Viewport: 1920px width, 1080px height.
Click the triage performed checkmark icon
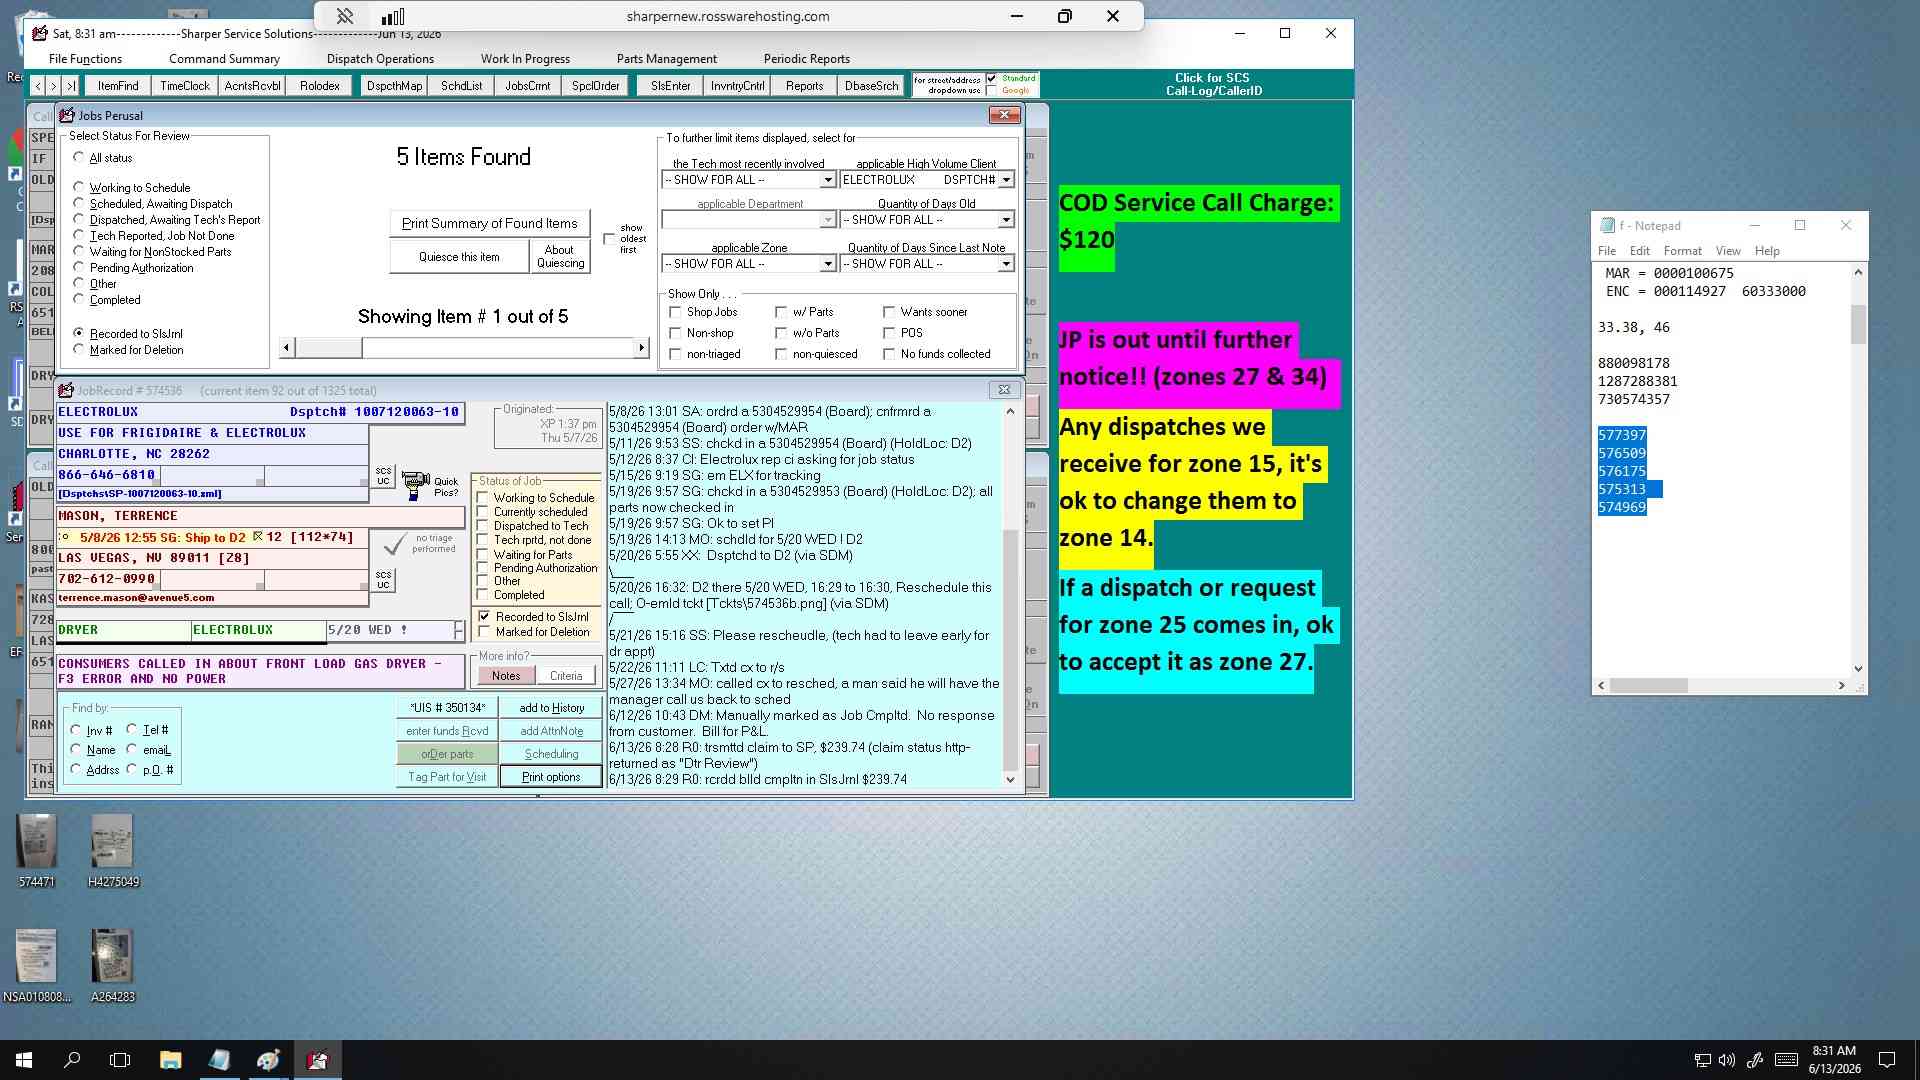(x=395, y=544)
